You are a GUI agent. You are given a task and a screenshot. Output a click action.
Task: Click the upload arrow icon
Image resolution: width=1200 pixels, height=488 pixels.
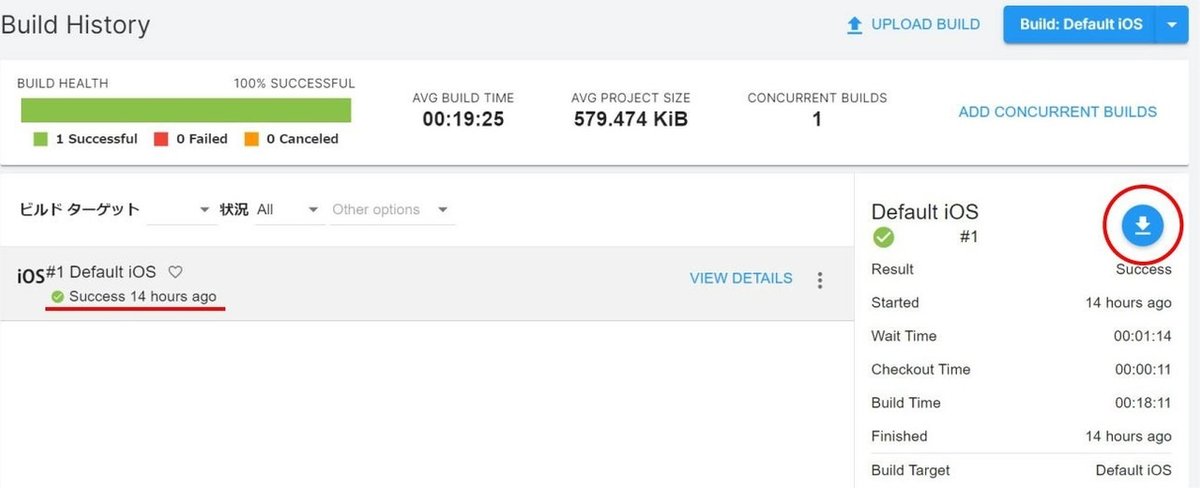pos(854,25)
